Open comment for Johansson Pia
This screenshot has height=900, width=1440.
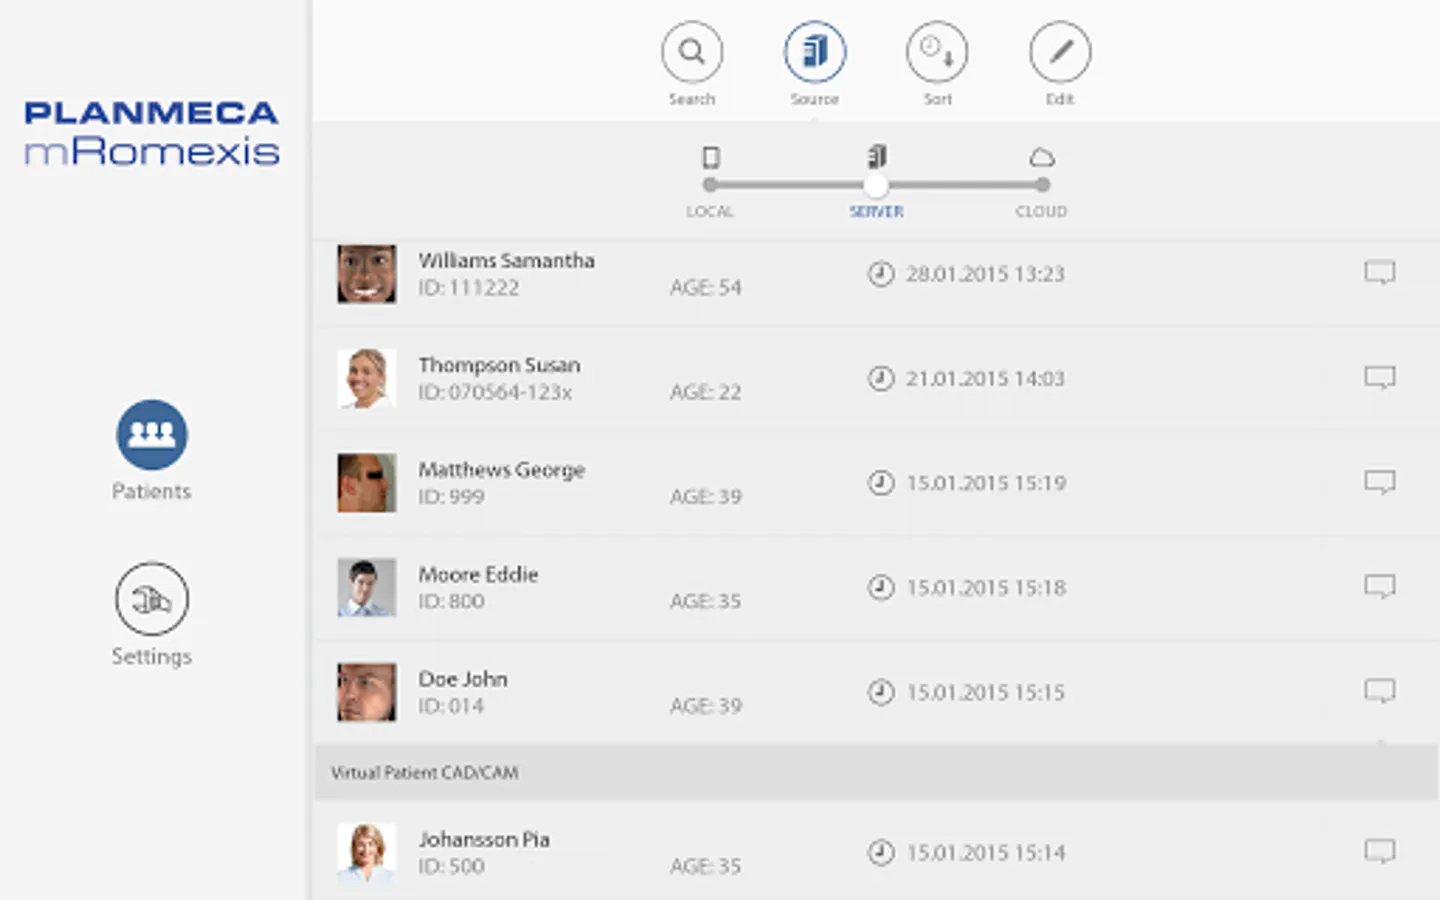coord(1380,852)
